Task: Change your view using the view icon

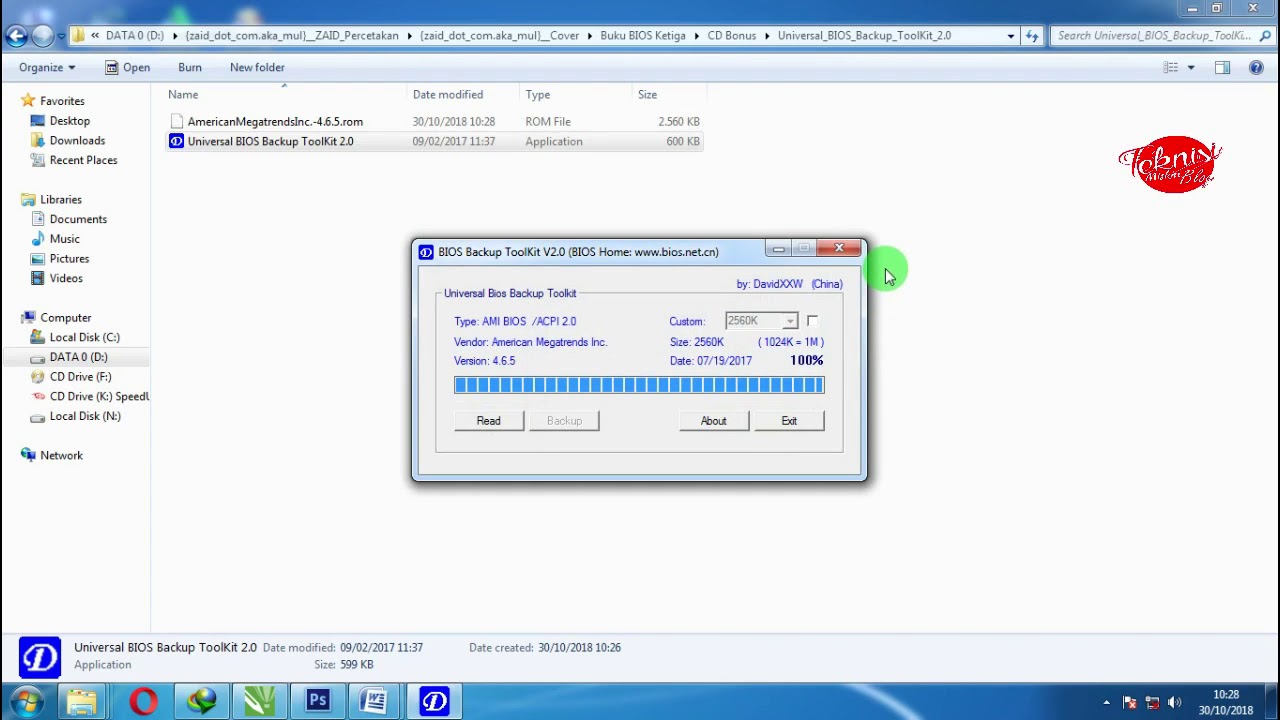Action: coord(1171,67)
